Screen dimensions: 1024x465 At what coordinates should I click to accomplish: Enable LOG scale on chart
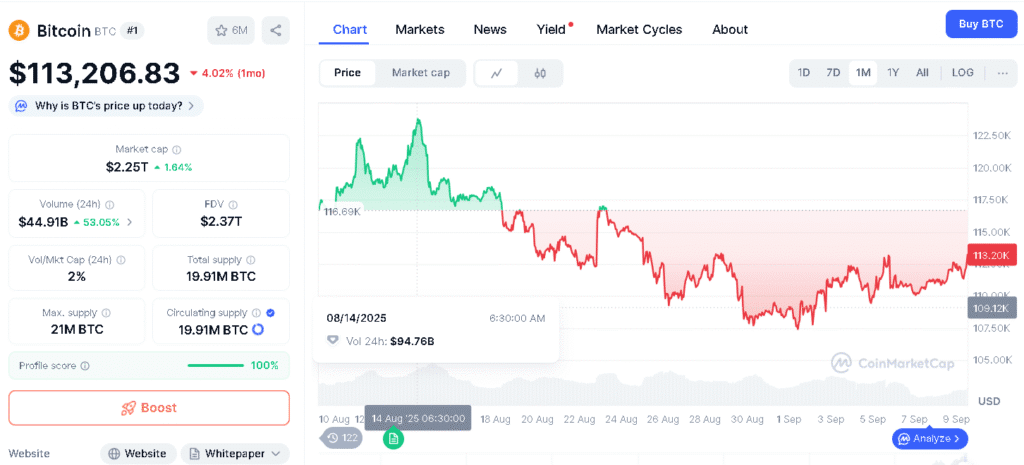tap(962, 73)
